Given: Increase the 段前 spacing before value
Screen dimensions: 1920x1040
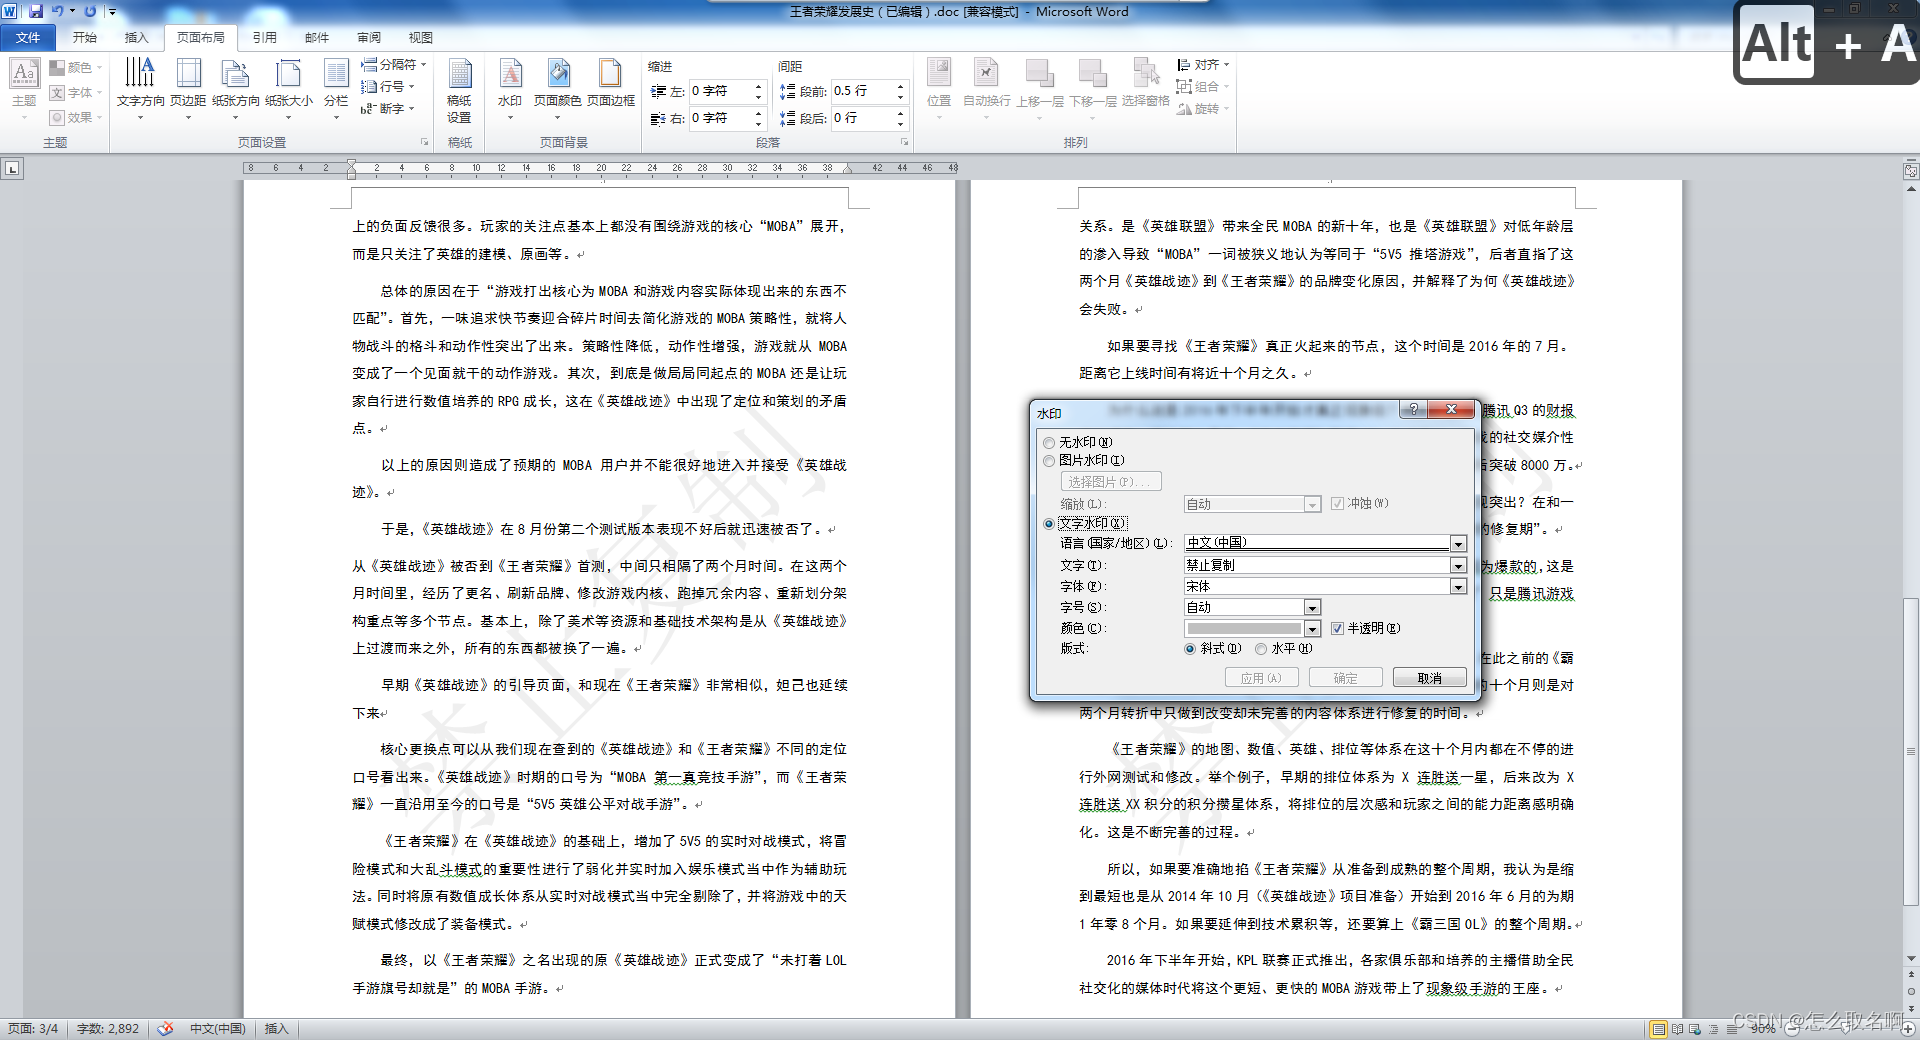Looking at the screenshot, I should tap(900, 86).
